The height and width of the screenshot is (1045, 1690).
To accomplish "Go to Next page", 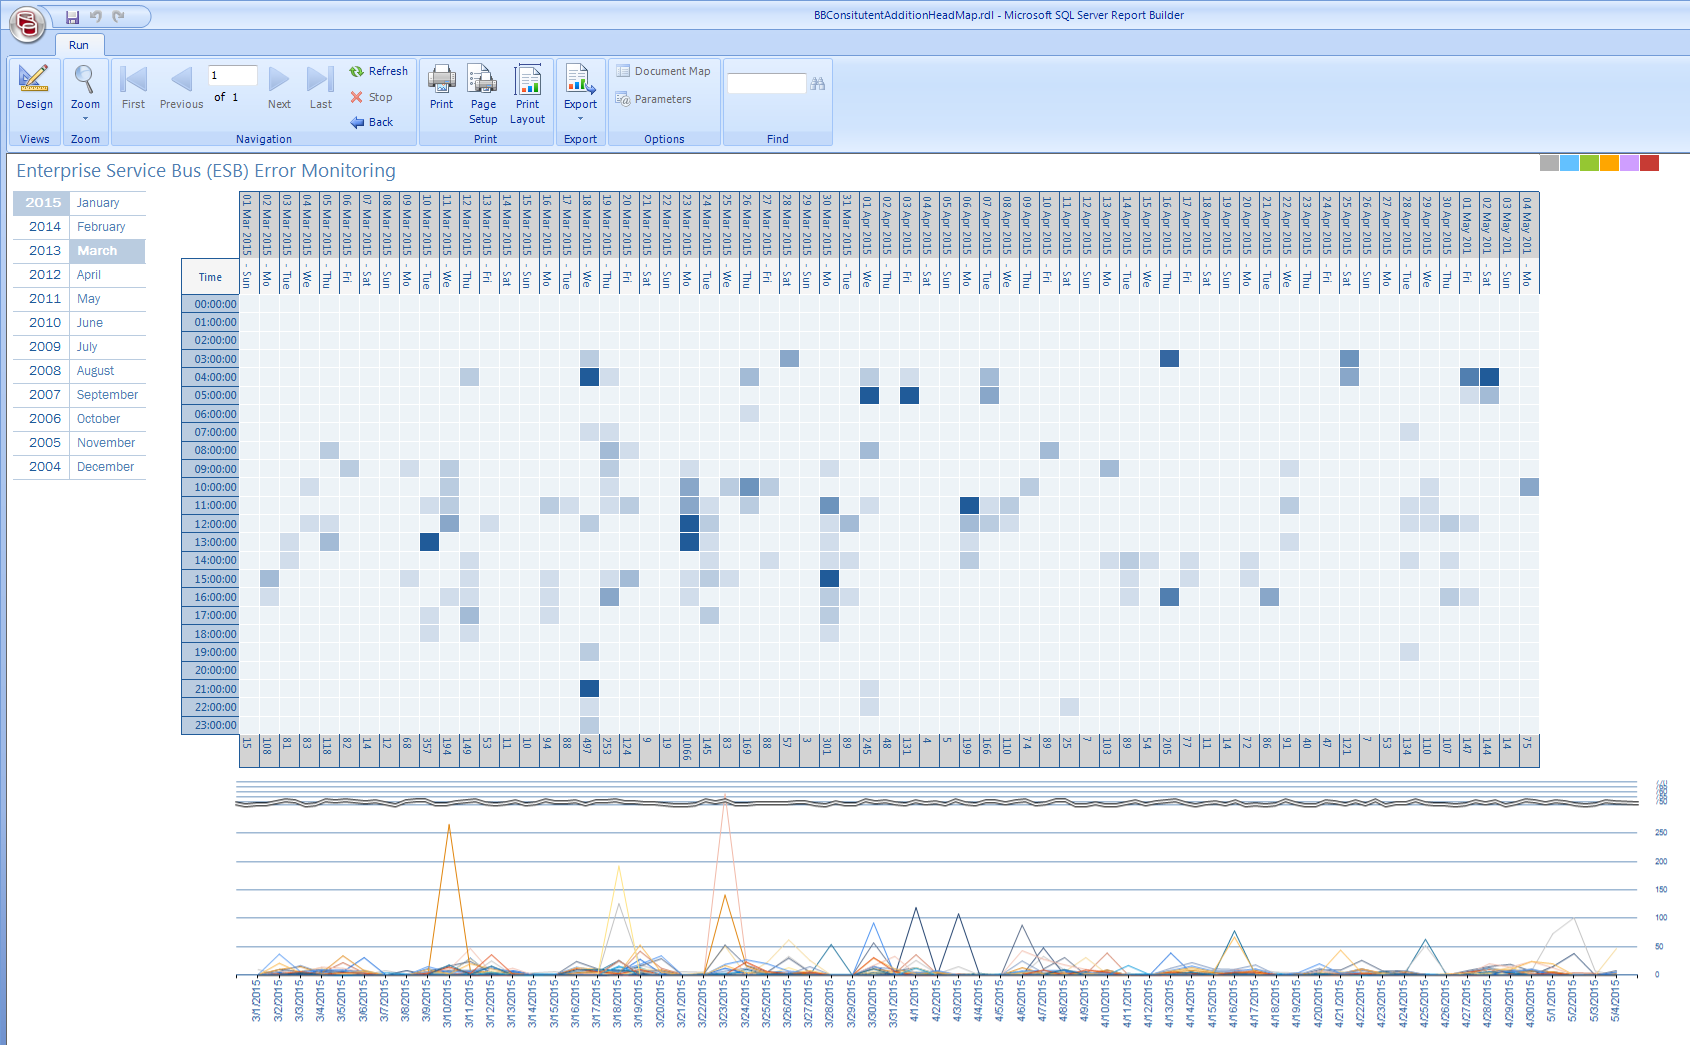I will click(279, 88).
